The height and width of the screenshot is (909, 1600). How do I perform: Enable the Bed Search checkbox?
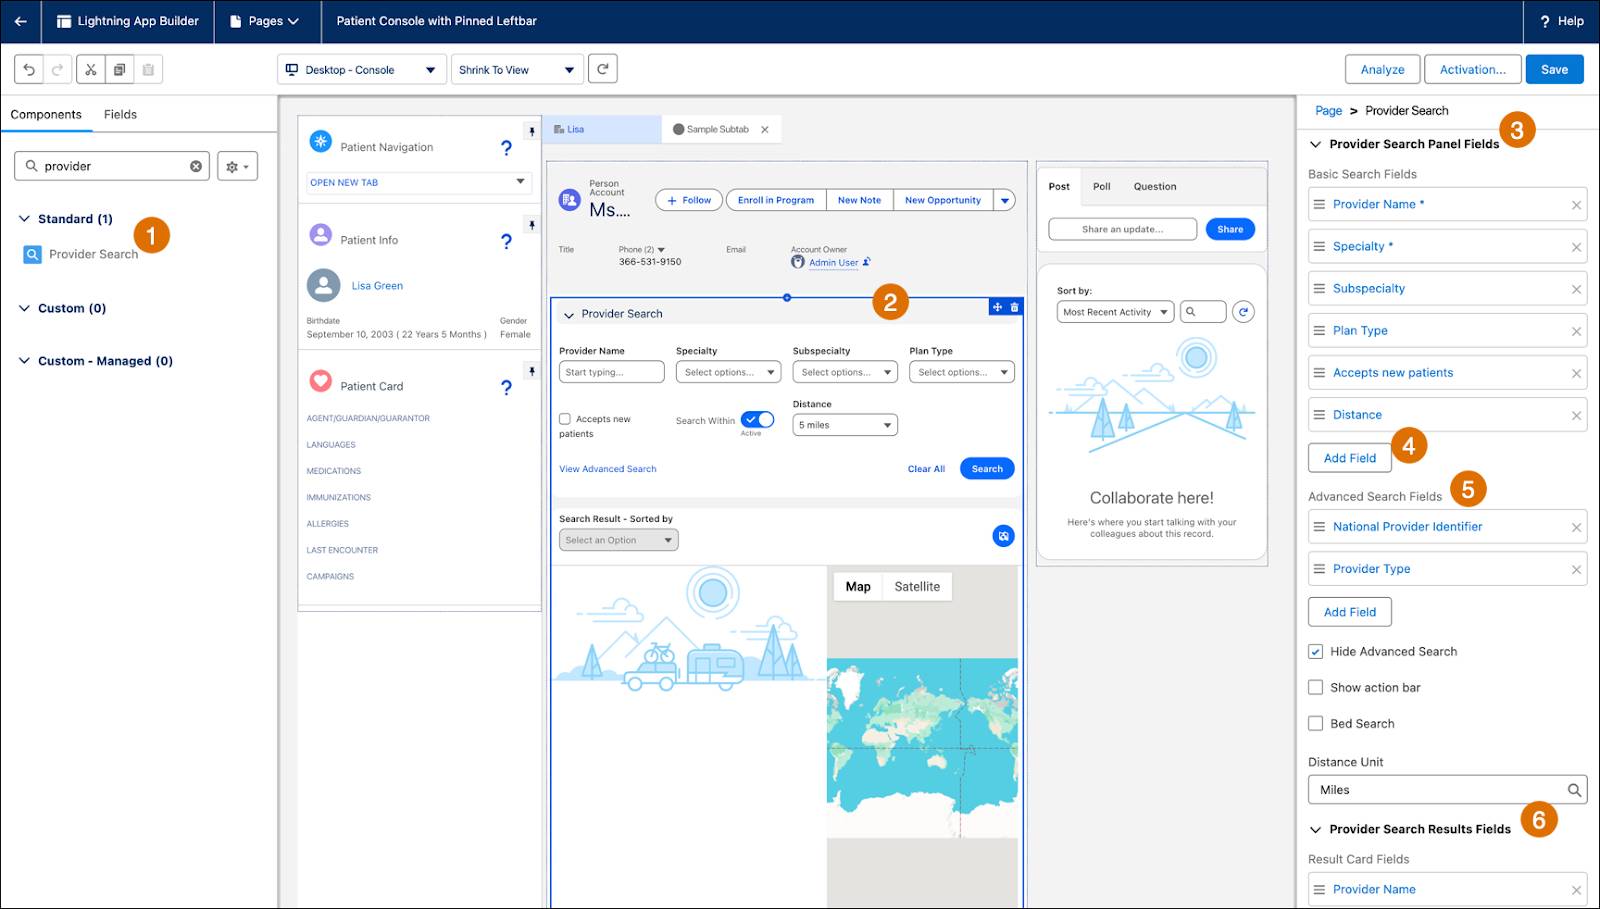(x=1316, y=723)
